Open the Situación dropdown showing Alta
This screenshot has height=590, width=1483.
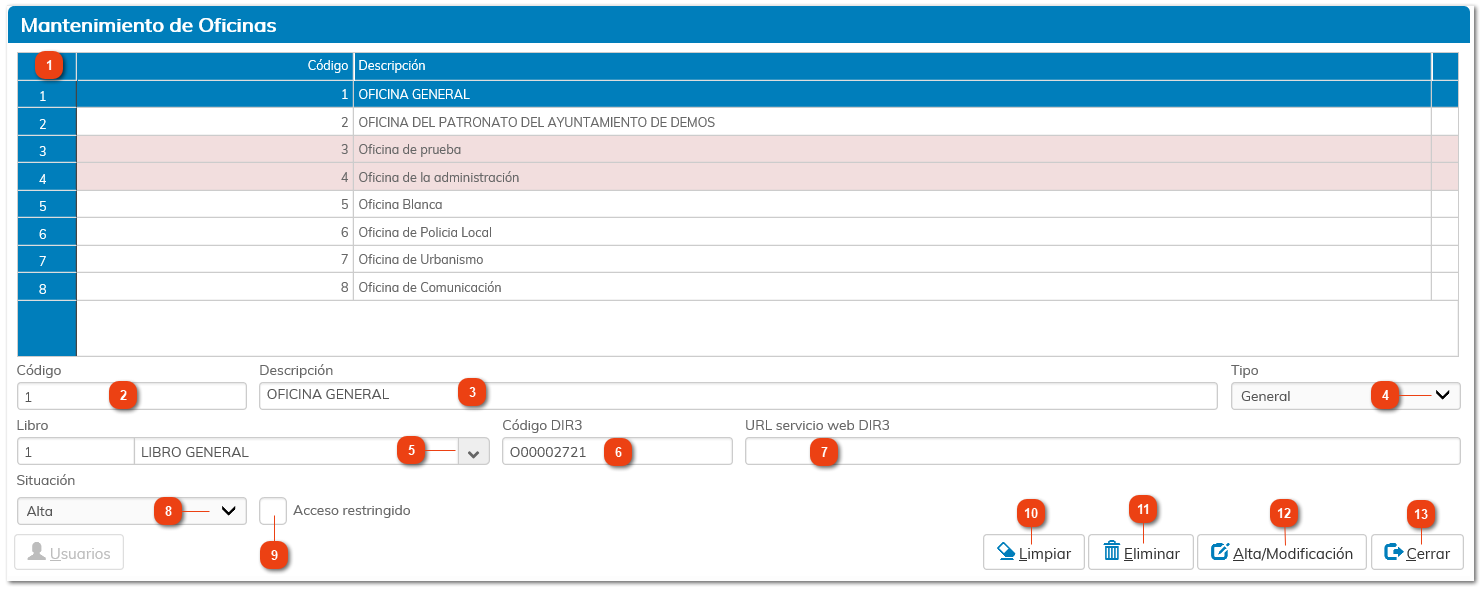(132, 511)
